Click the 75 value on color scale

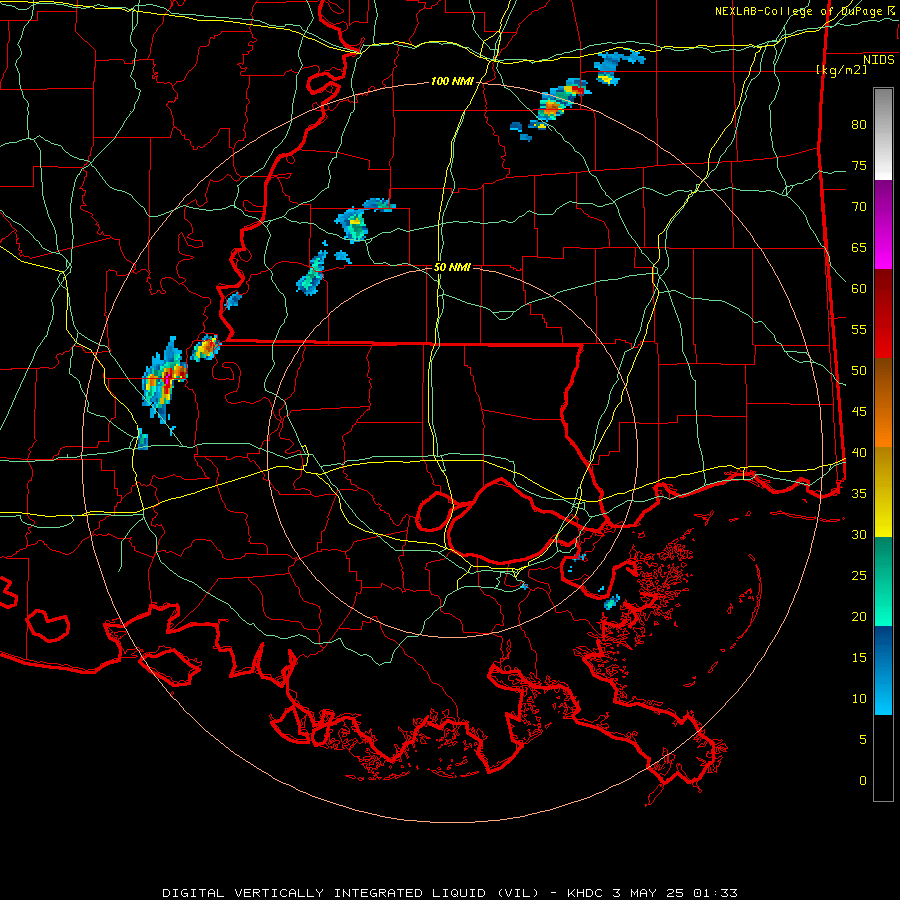[859, 166]
